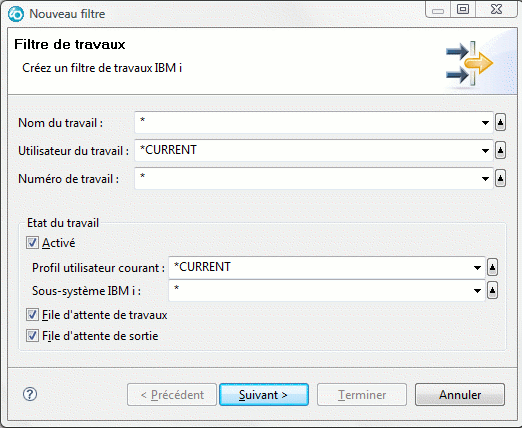Viewport: 522px width, 428px height.
Task: Click the filter arrows banner image
Action: pyautogui.click(x=469, y=63)
